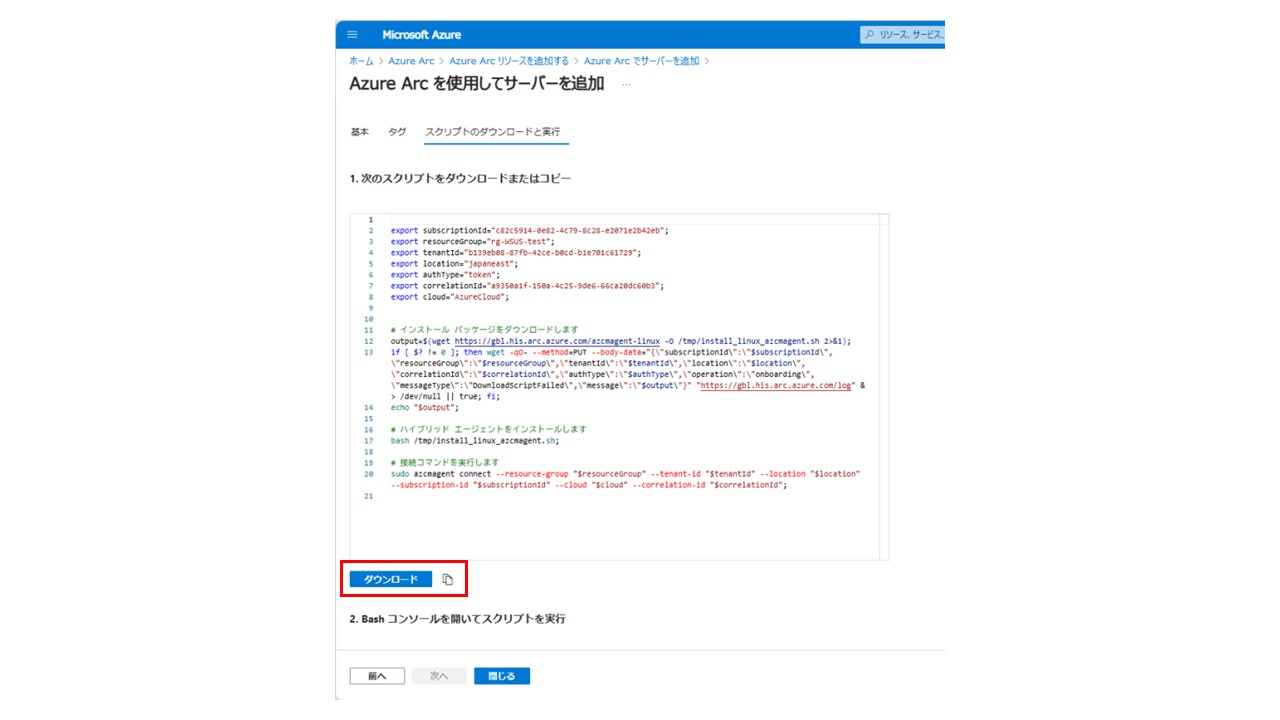Click the 前へ button

coord(376,675)
